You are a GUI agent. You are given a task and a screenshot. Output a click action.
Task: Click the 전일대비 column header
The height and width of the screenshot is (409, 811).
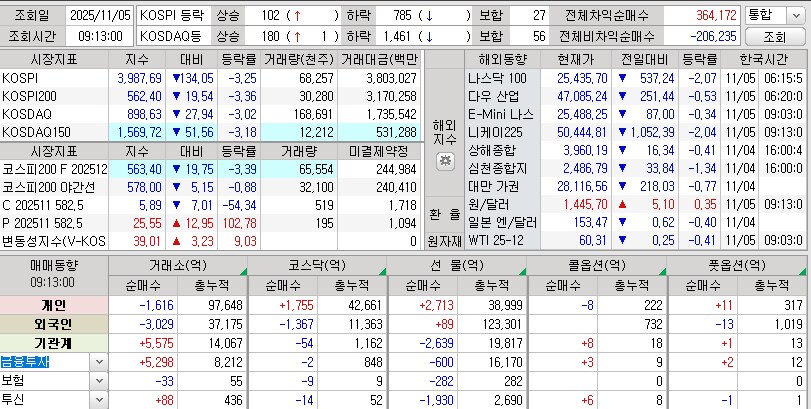(645, 59)
